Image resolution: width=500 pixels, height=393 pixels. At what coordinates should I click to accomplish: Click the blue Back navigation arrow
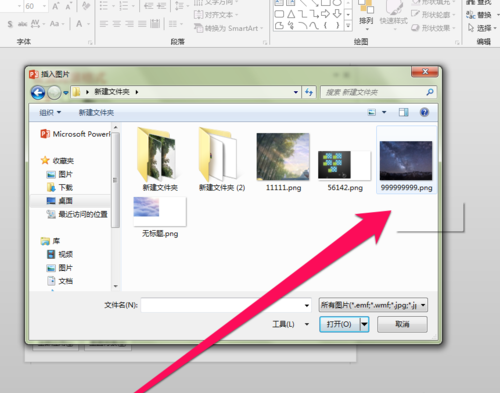tap(38, 92)
